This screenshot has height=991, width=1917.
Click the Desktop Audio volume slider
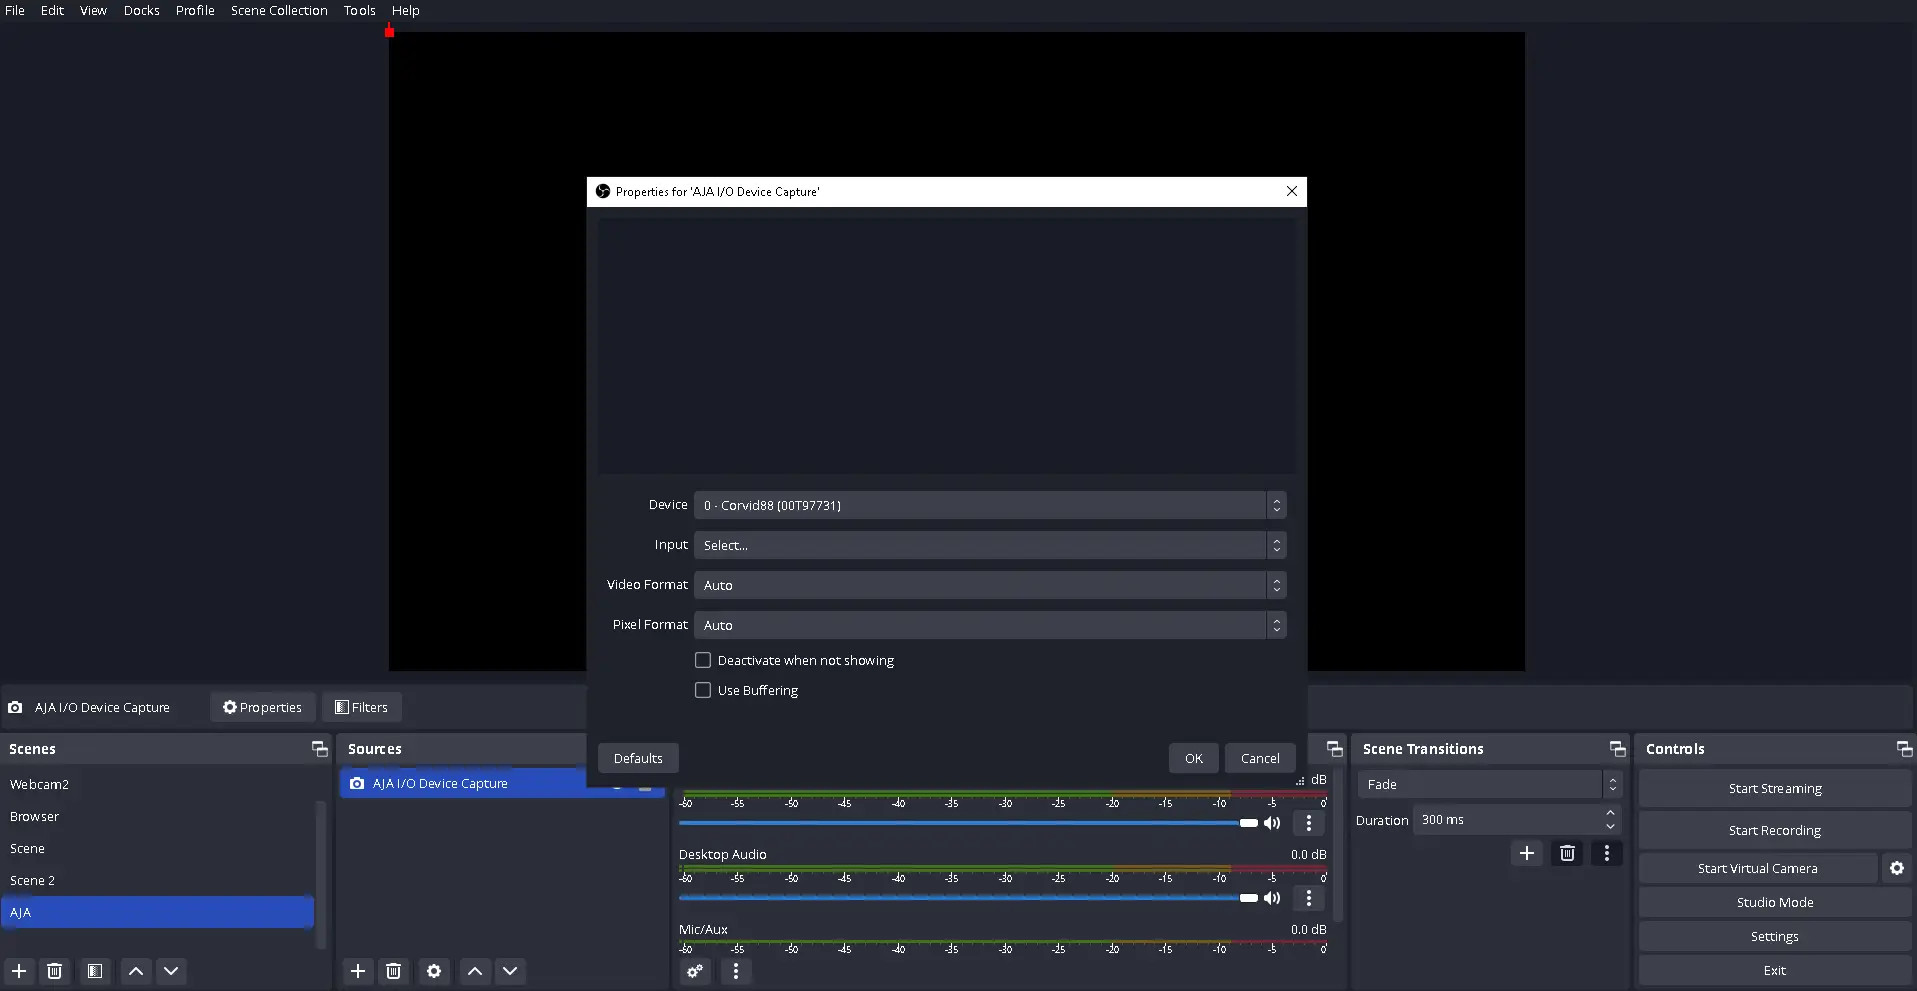(960, 898)
